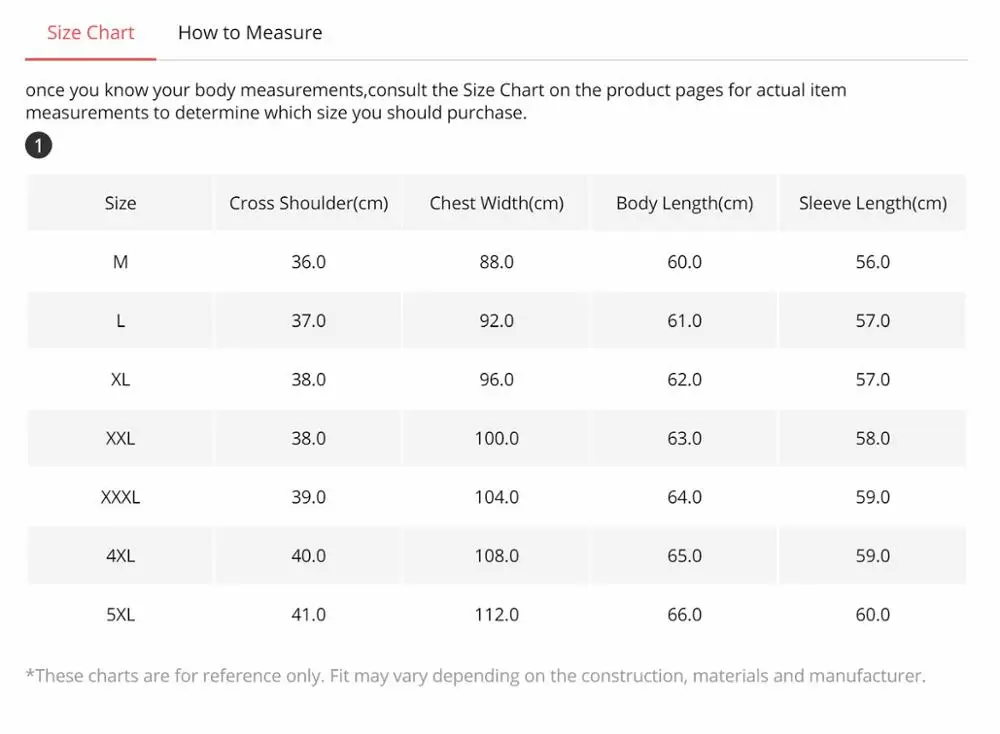This screenshot has height=734, width=1000.
Task: Open the How to Measure tab
Action: (x=250, y=33)
